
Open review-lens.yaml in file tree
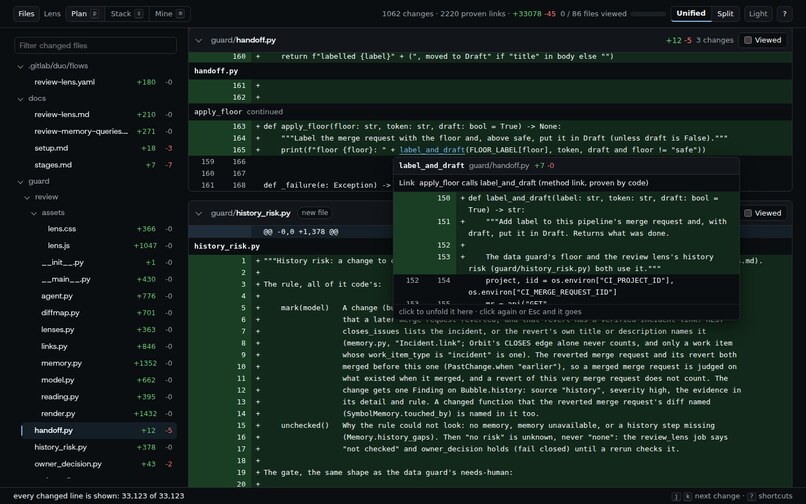[97, 82]
